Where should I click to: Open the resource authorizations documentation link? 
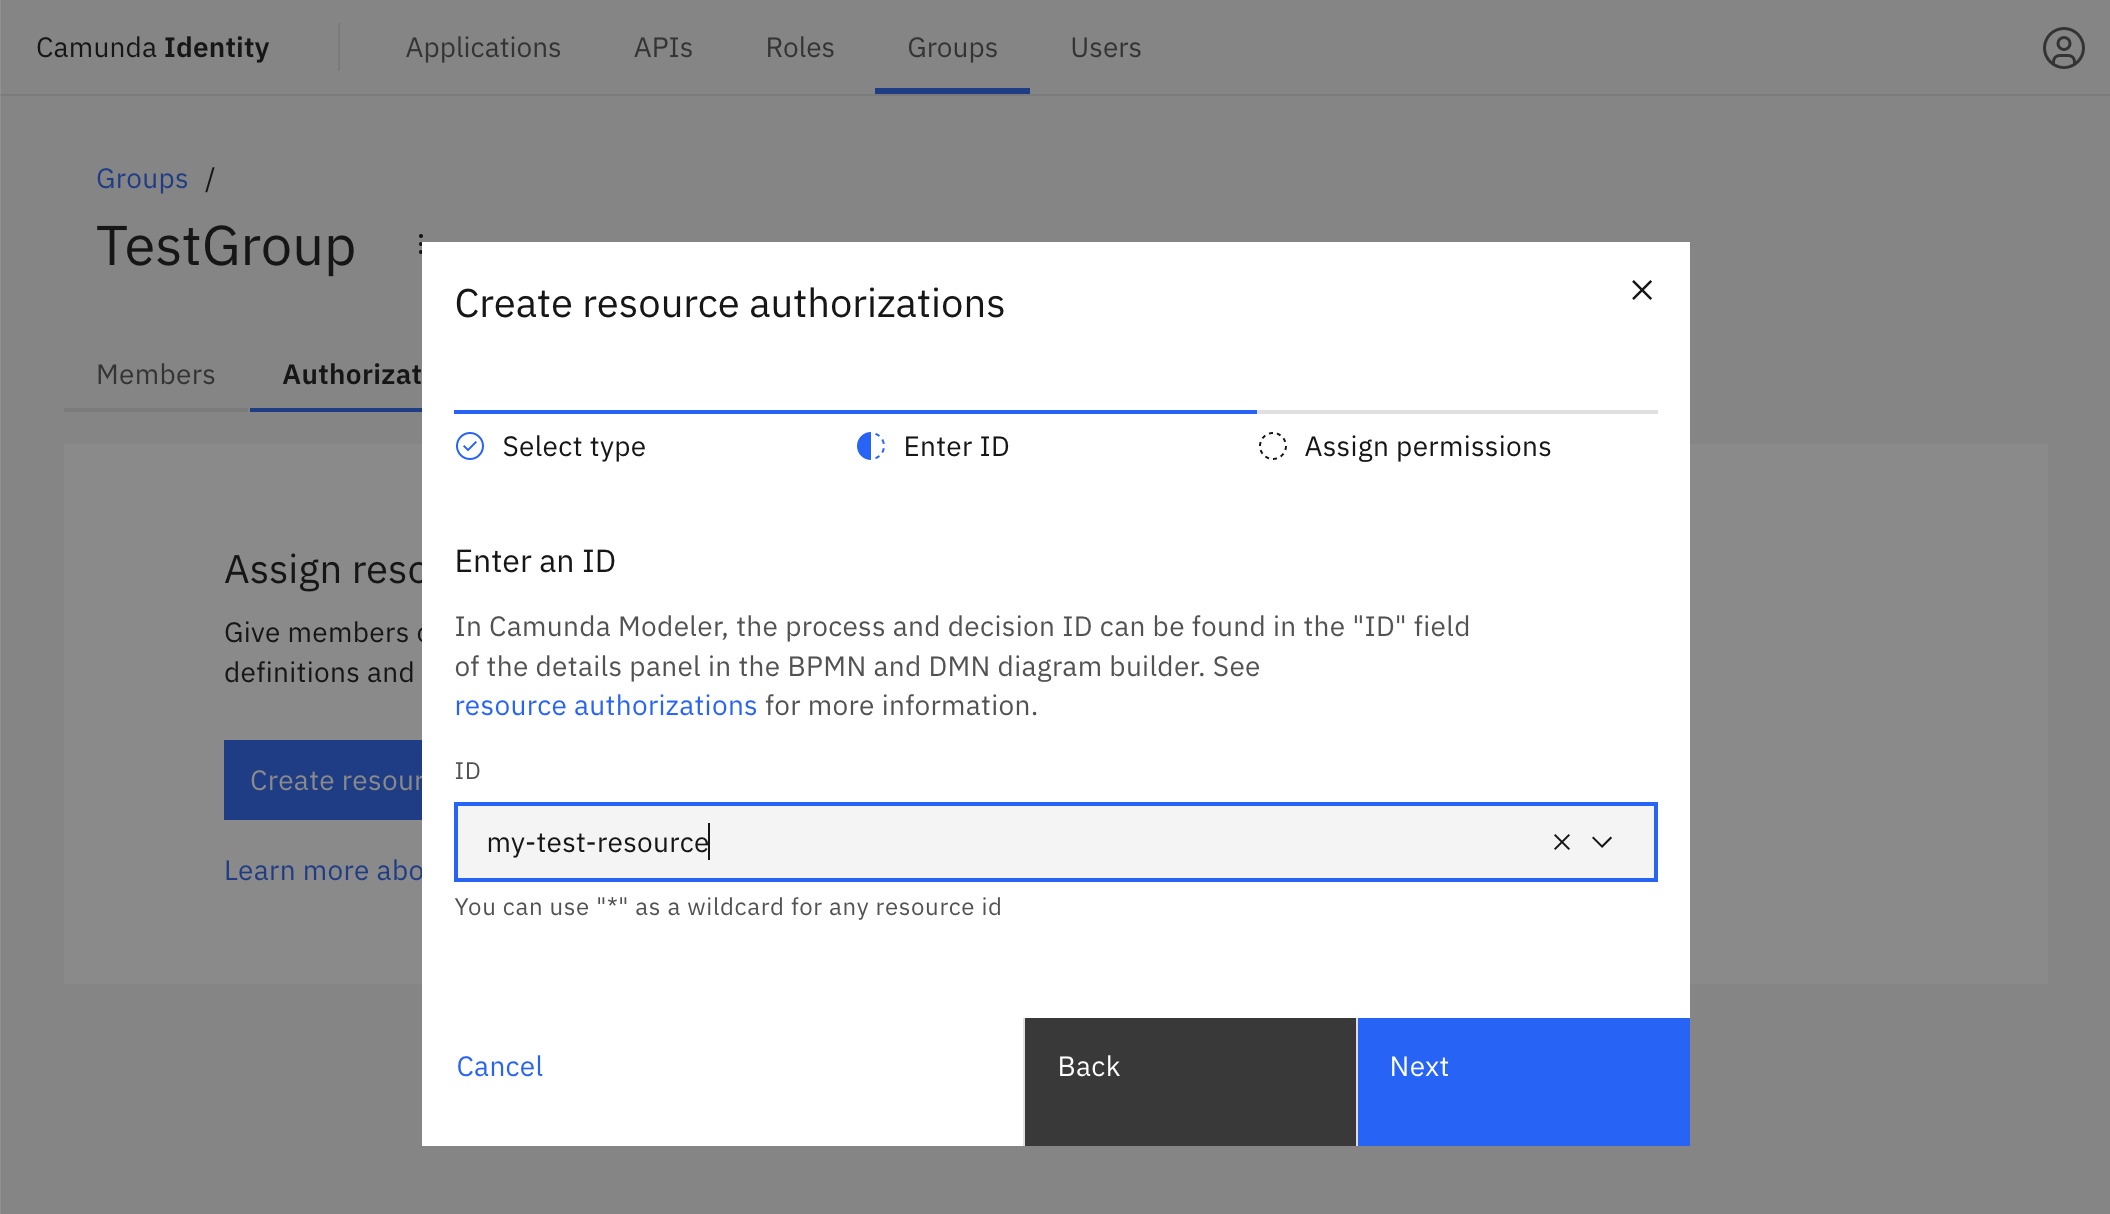coord(605,705)
